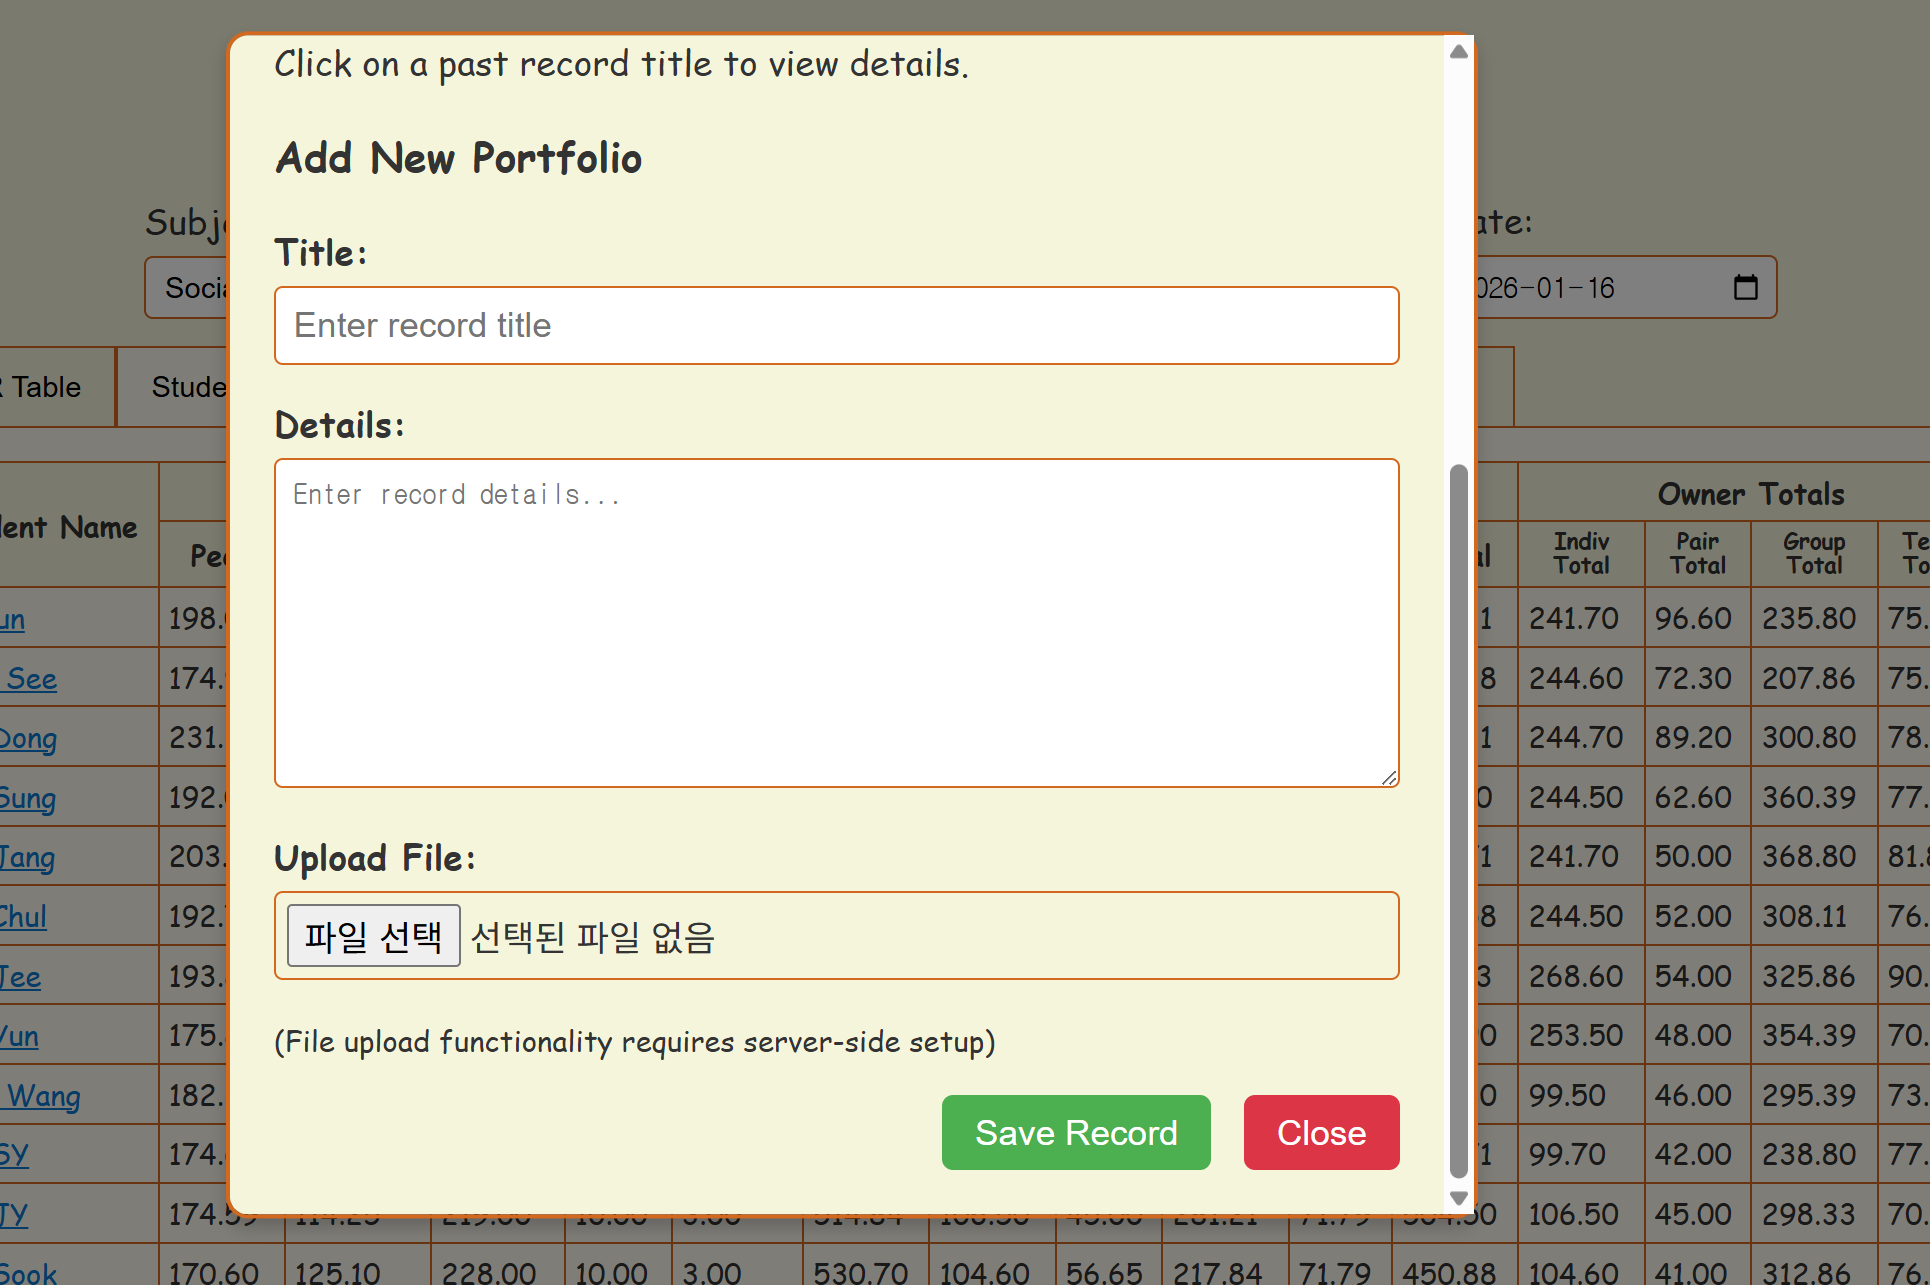Click inside the Details text area
The height and width of the screenshot is (1285, 1930).
click(836, 622)
